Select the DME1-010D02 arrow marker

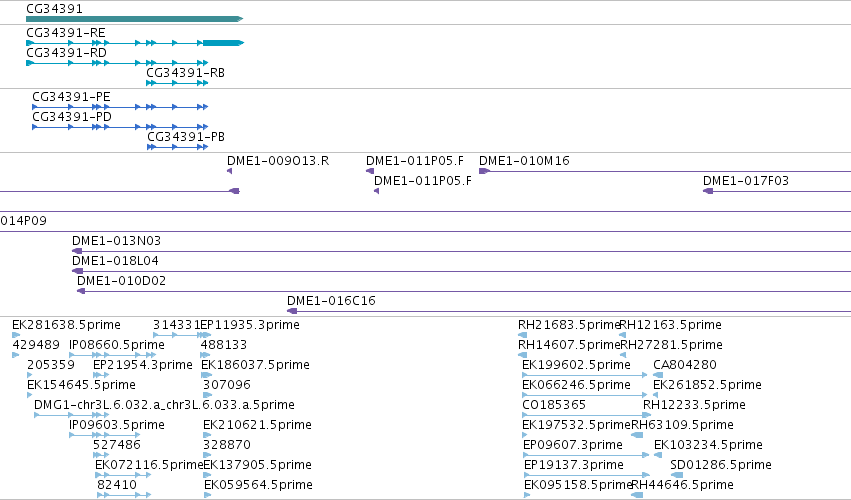[x=81, y=291]
